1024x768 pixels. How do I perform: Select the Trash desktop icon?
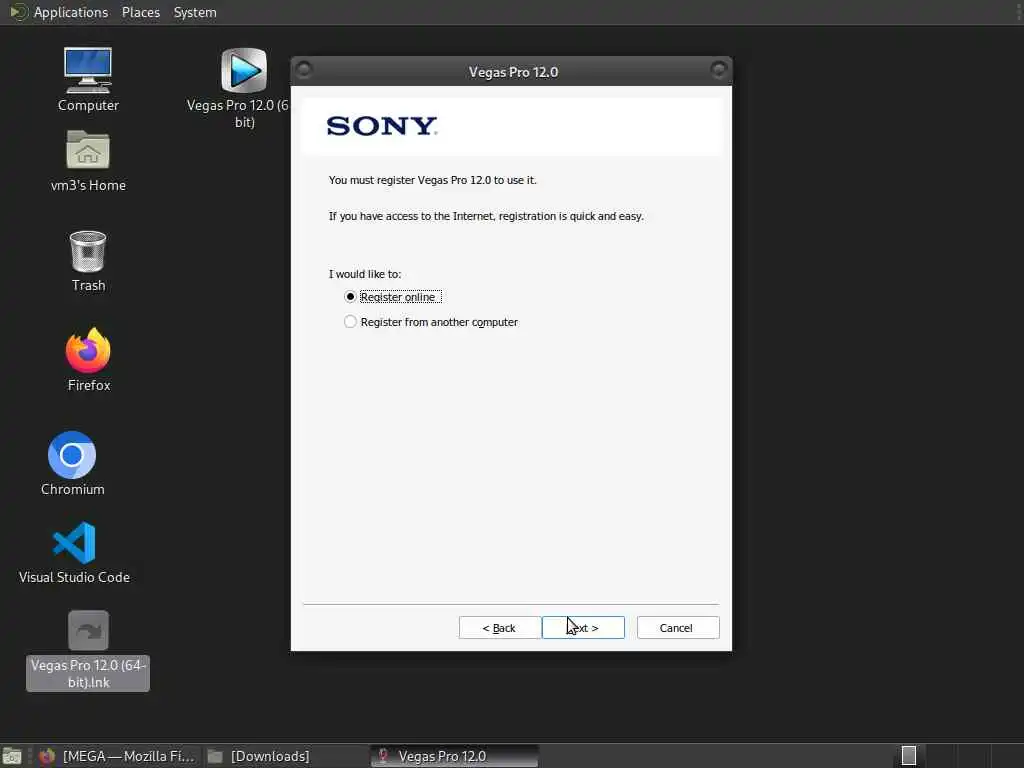[88, 261]
